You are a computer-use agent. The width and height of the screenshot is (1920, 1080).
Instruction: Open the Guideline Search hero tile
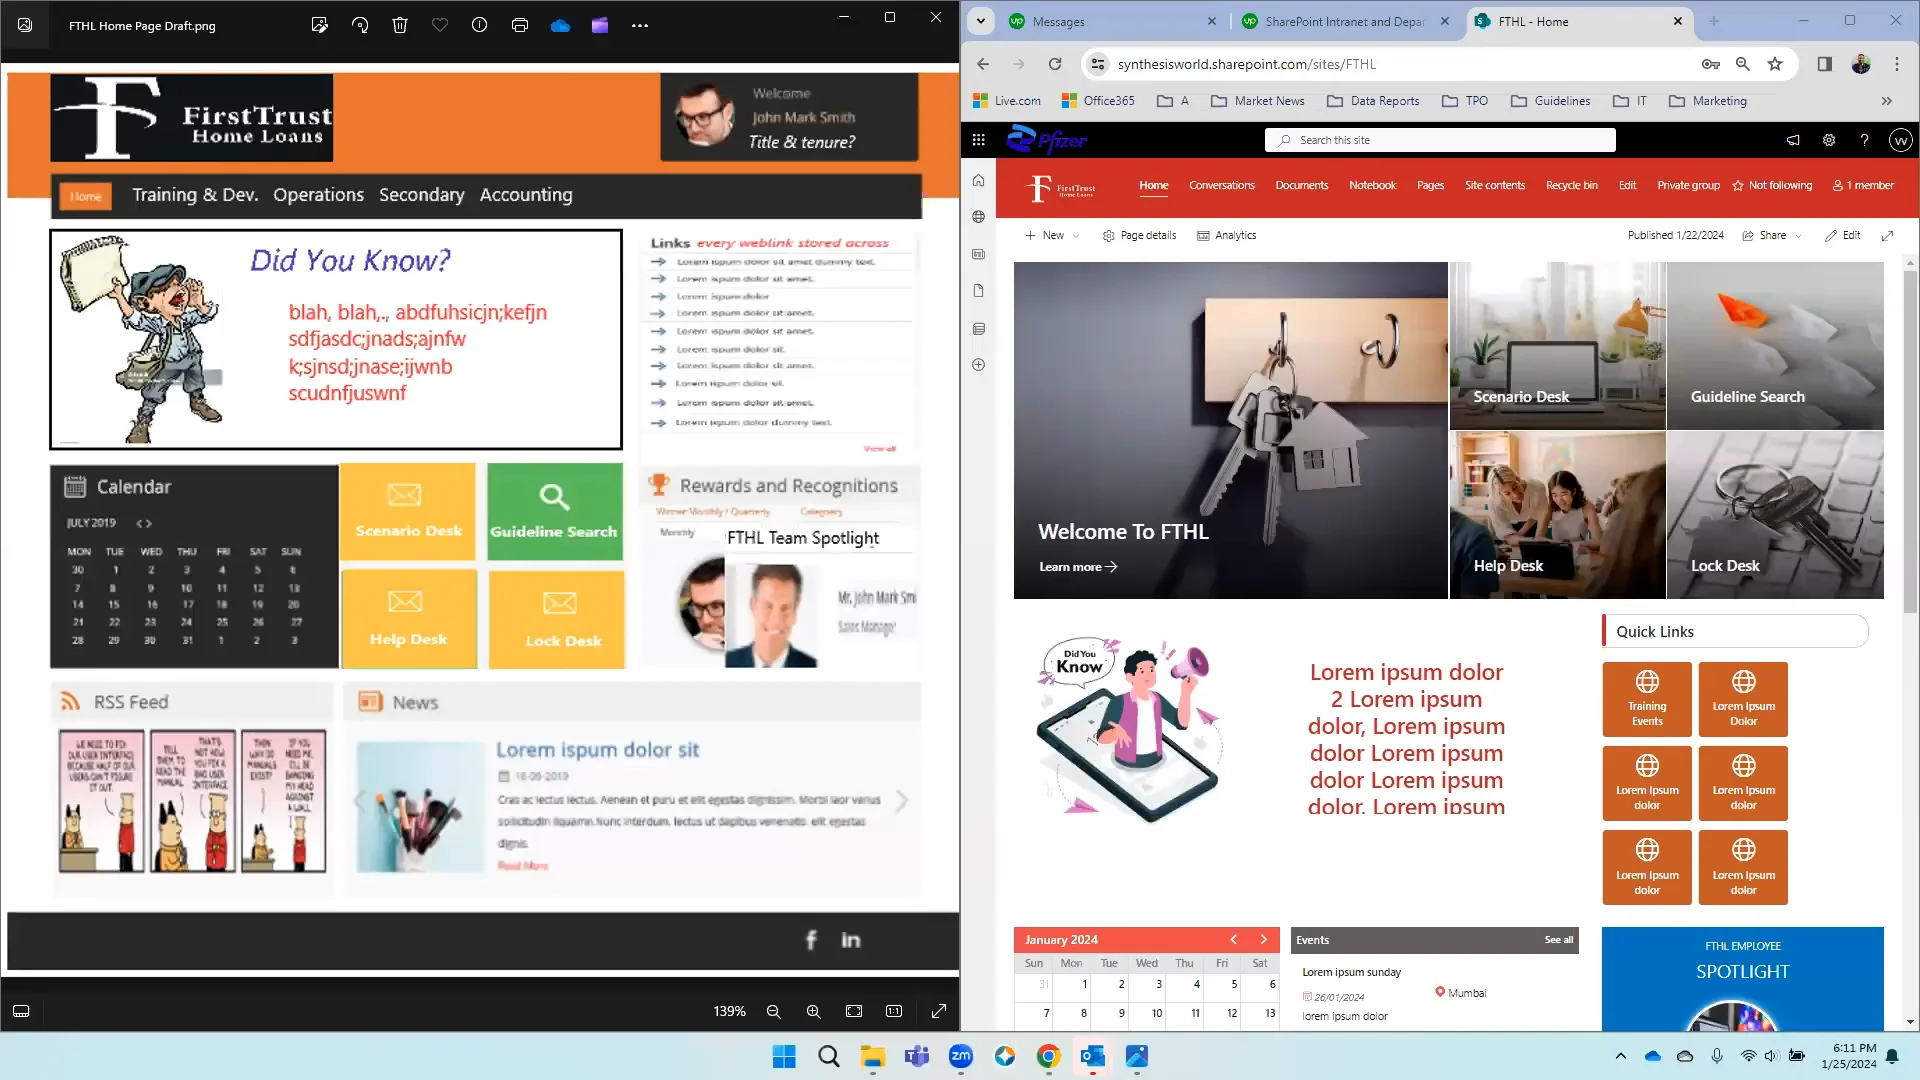(x=1775, y=346)
